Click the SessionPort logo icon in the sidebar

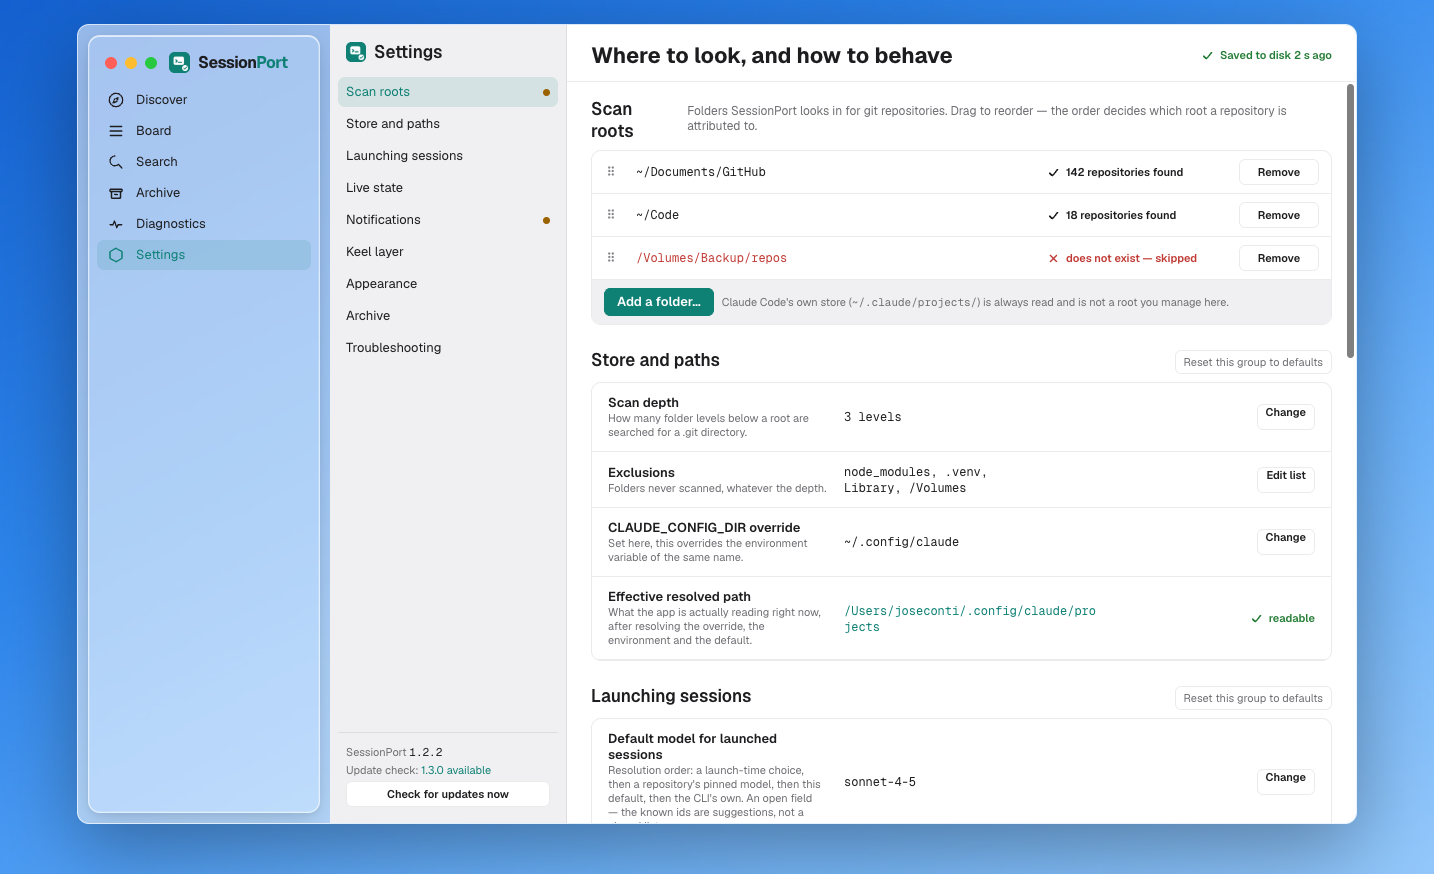point(179,62)
